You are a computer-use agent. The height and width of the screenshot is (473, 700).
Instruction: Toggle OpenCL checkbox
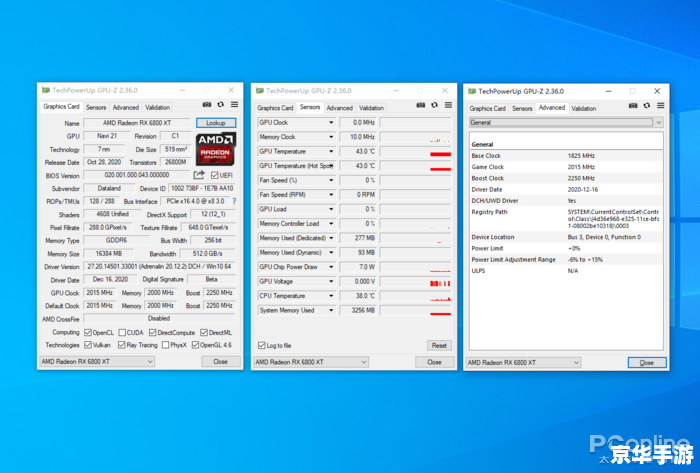[88, 332]
